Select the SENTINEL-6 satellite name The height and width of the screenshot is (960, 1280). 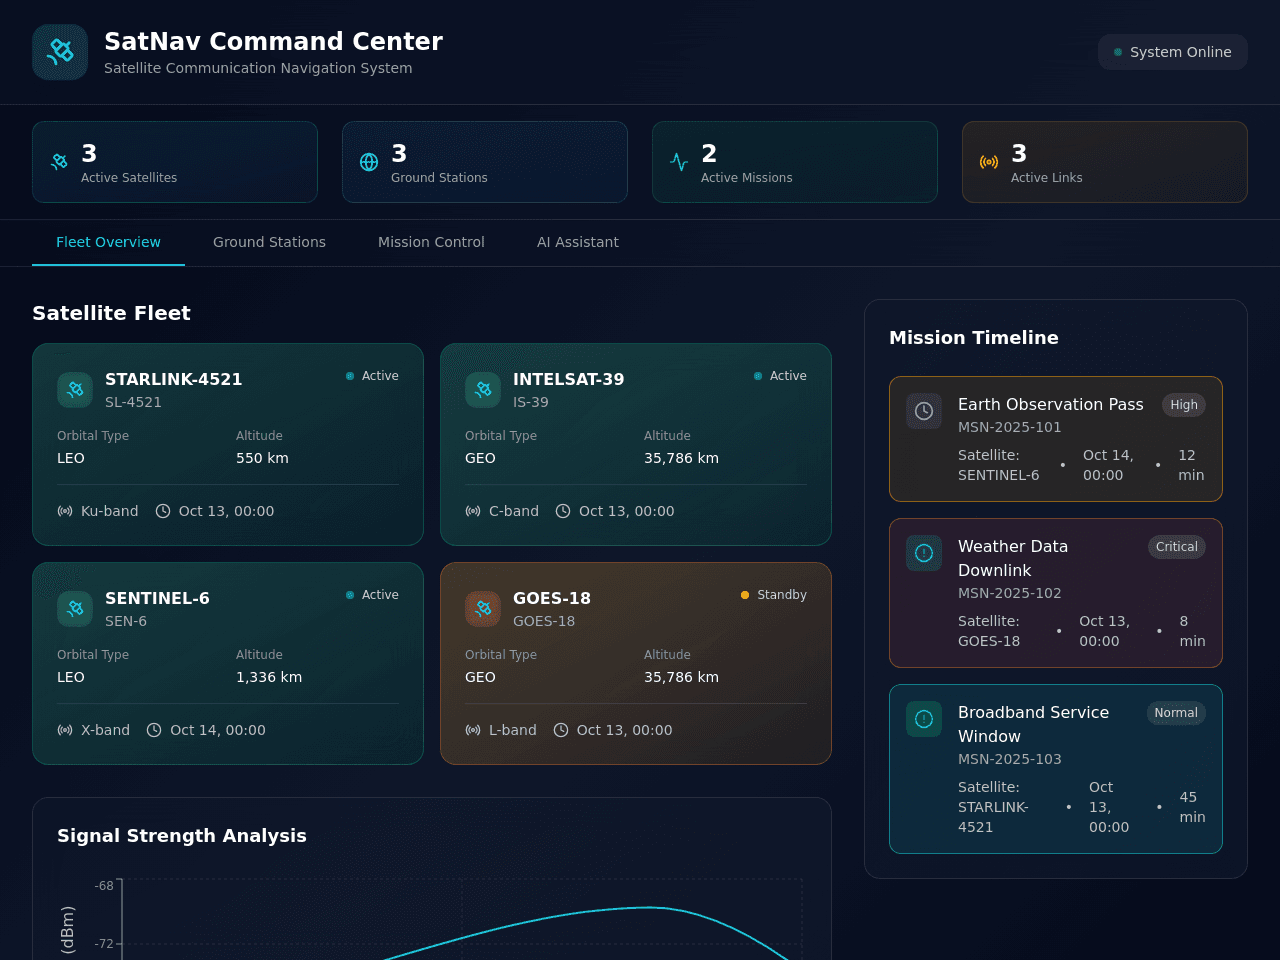pyautogui.click(x=157, y=598)
